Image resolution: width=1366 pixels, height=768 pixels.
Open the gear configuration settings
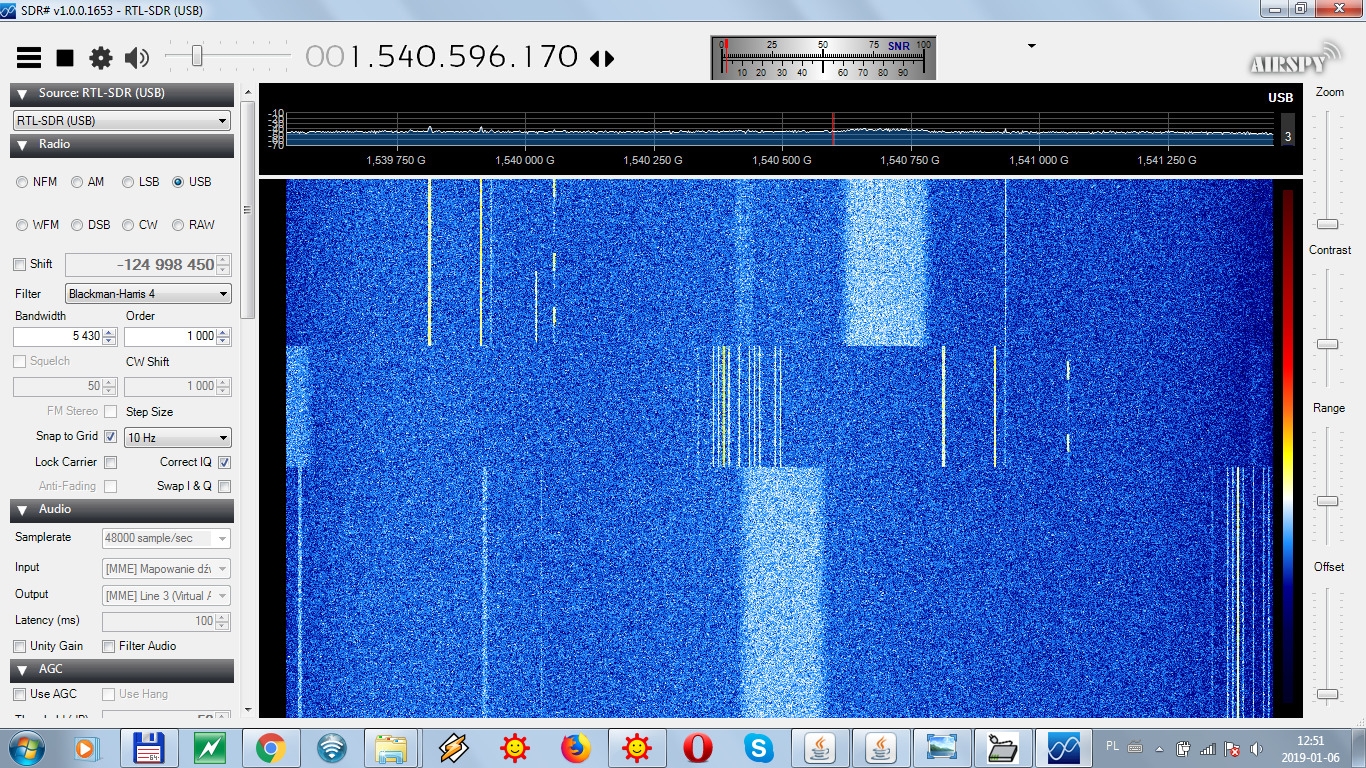pos(101,58)
